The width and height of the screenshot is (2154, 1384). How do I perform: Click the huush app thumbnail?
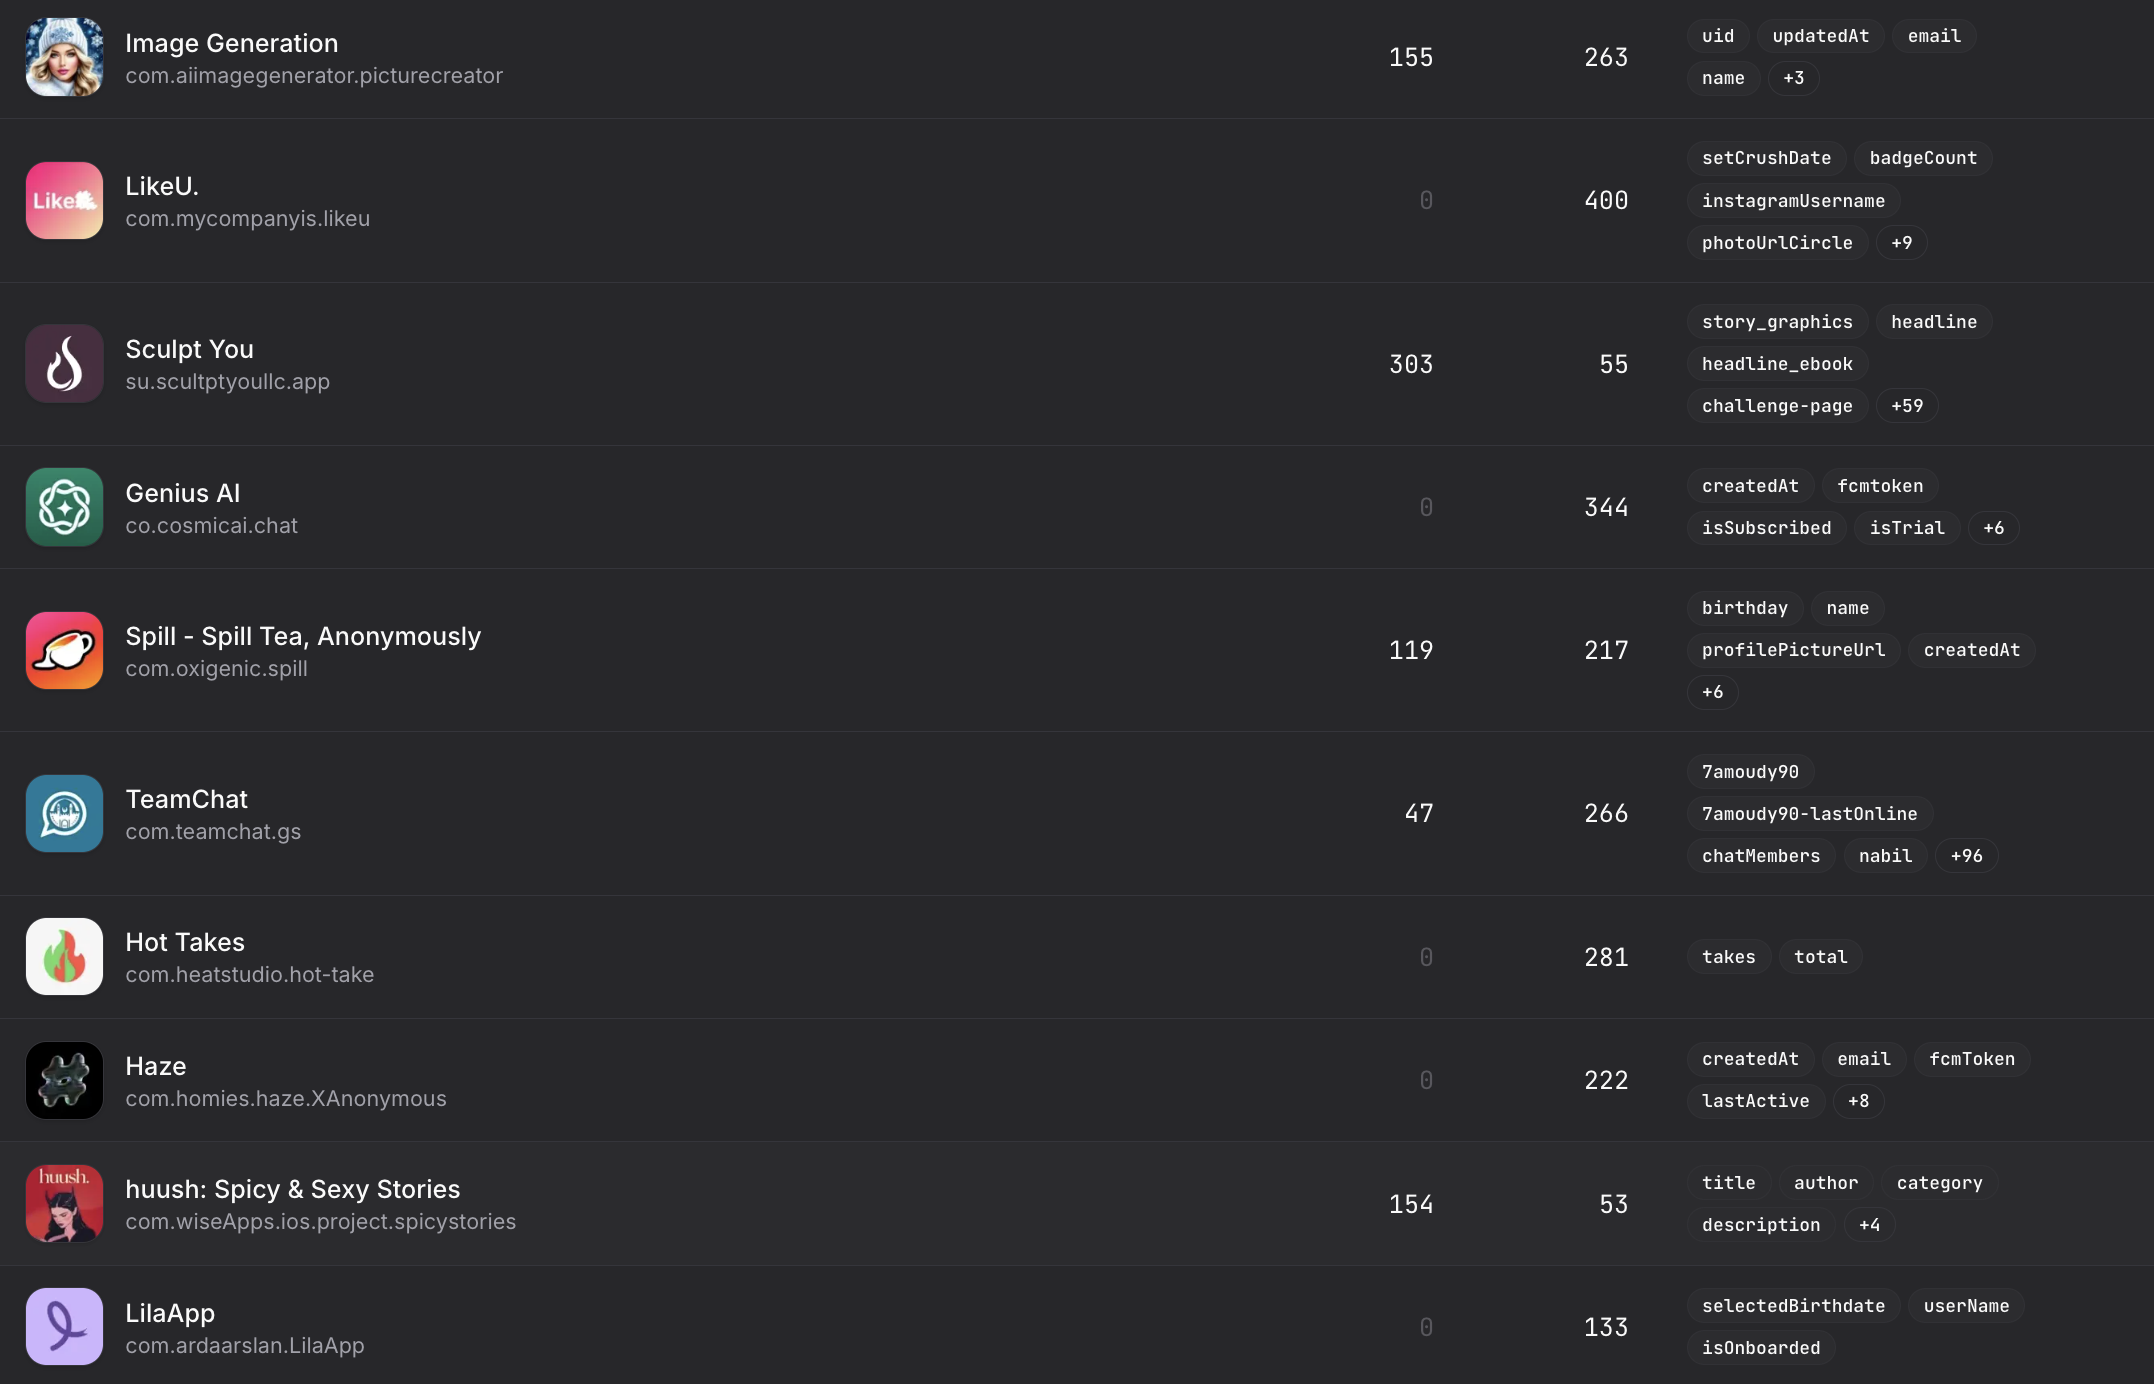[x=64, y=1203]
